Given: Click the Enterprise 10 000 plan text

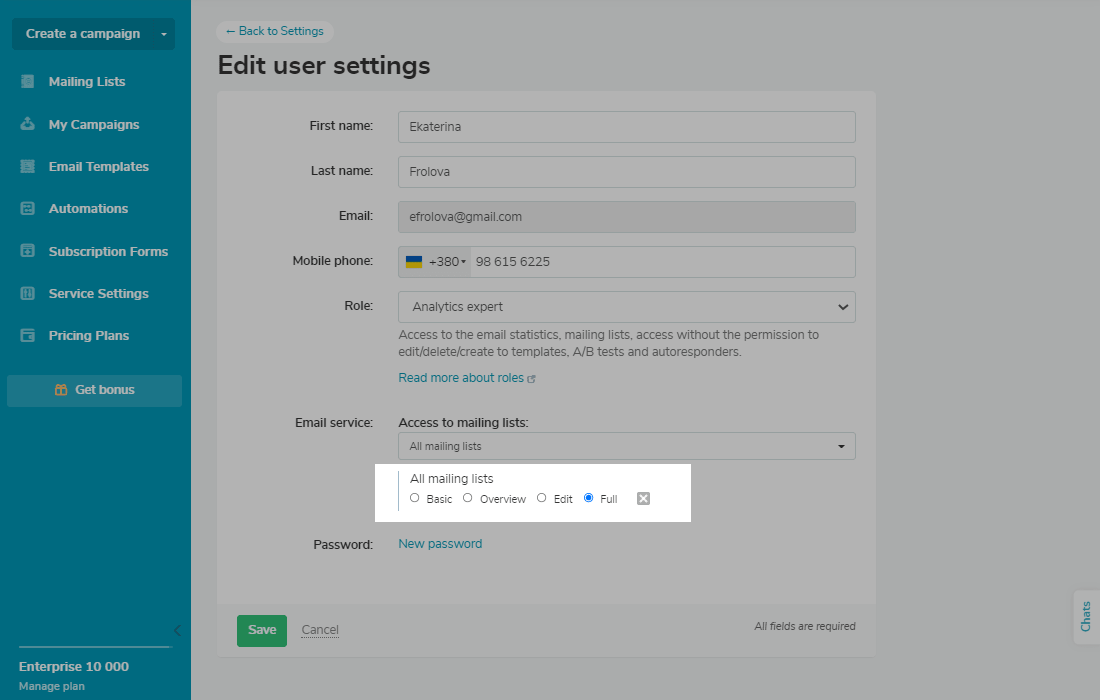Looking at the screenshot, I should [74, 666].
